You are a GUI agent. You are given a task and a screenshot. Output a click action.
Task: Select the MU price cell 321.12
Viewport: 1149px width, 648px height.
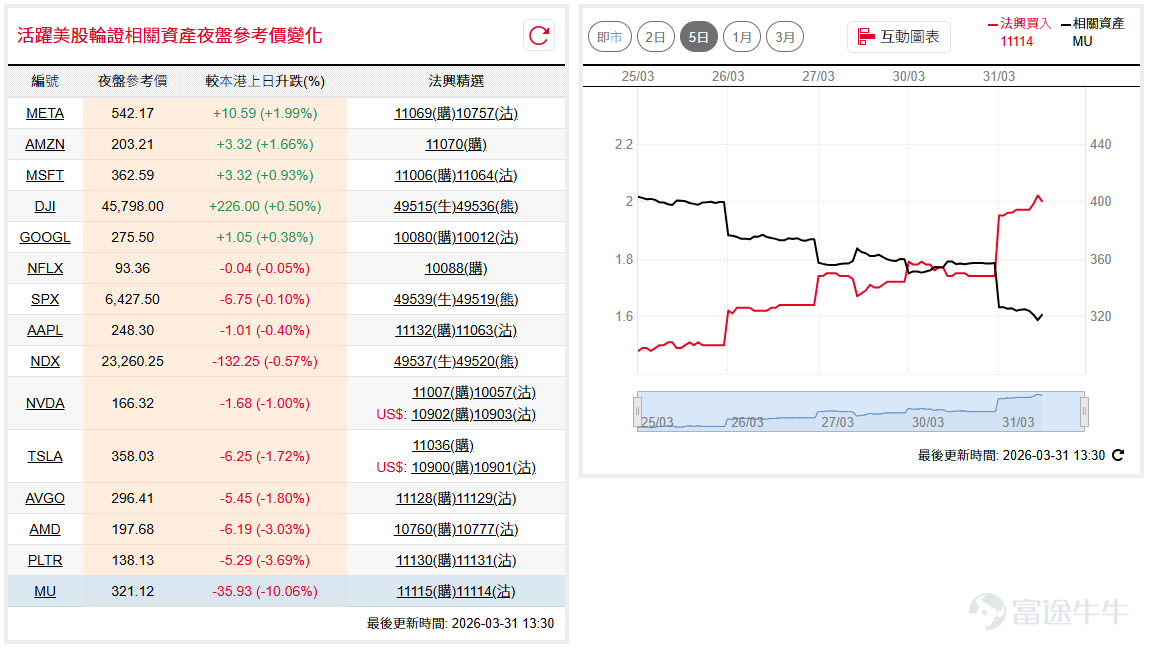(133, 592)
